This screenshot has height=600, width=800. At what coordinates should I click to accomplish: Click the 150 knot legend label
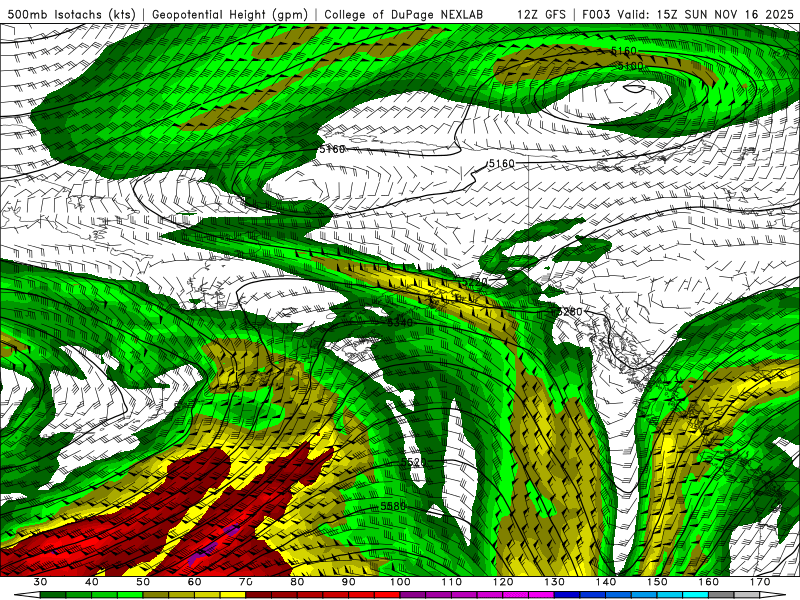657,582
